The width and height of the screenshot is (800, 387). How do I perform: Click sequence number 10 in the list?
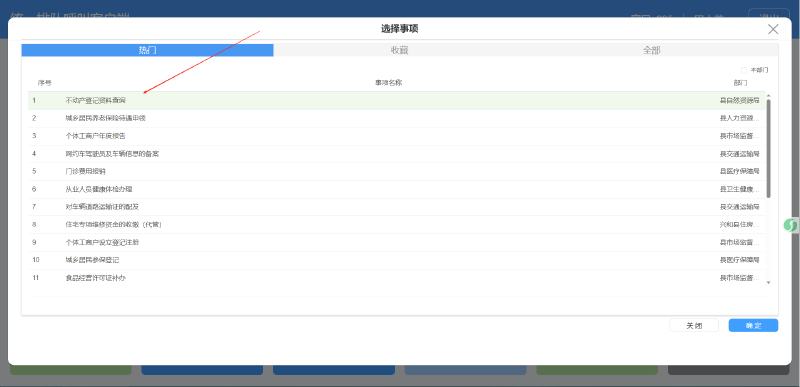click(36, 260)
